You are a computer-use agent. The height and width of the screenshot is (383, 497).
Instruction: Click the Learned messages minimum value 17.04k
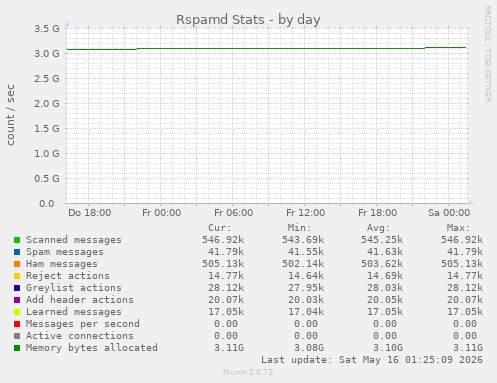pos(306,312)
